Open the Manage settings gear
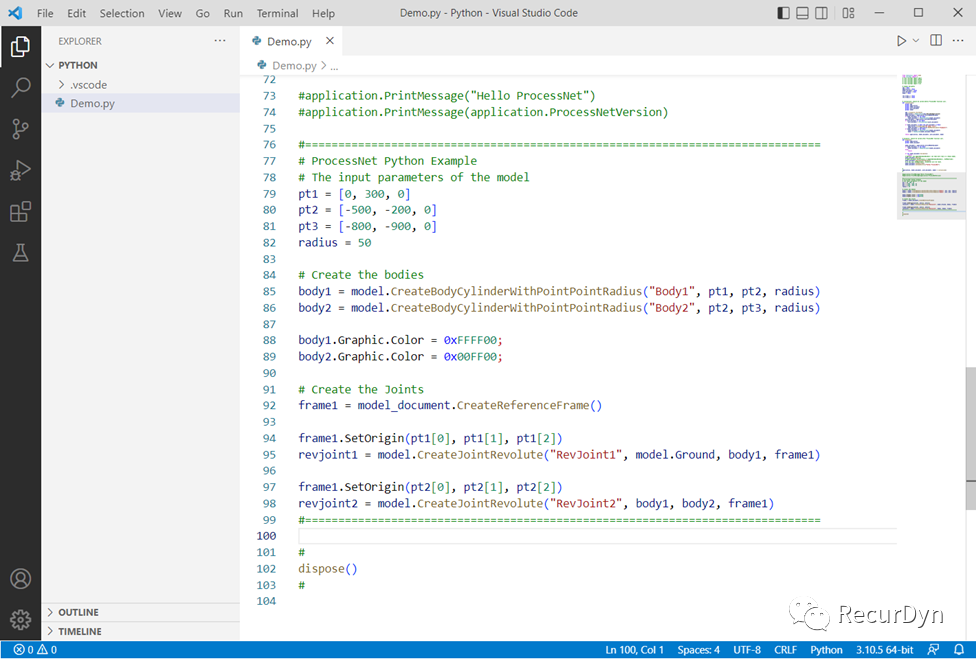 [x=21, y=619]
